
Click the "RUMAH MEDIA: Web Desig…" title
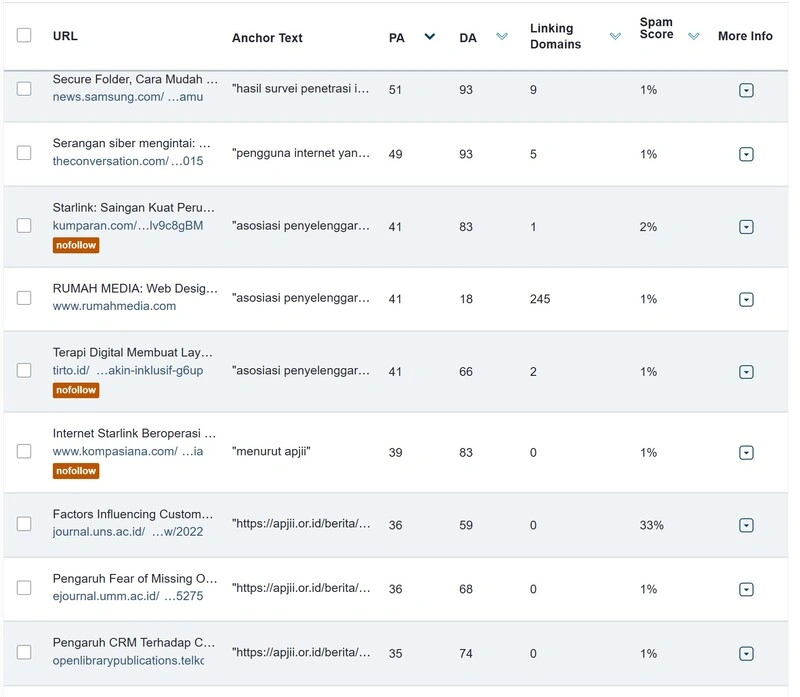coord(135,288)
